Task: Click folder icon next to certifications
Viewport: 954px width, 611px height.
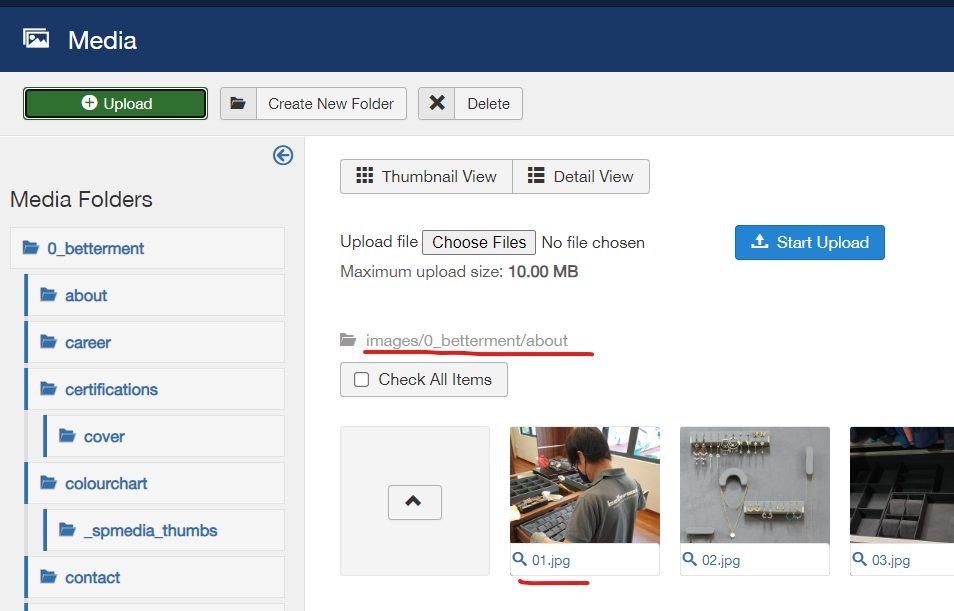Action: coord(49,388)
